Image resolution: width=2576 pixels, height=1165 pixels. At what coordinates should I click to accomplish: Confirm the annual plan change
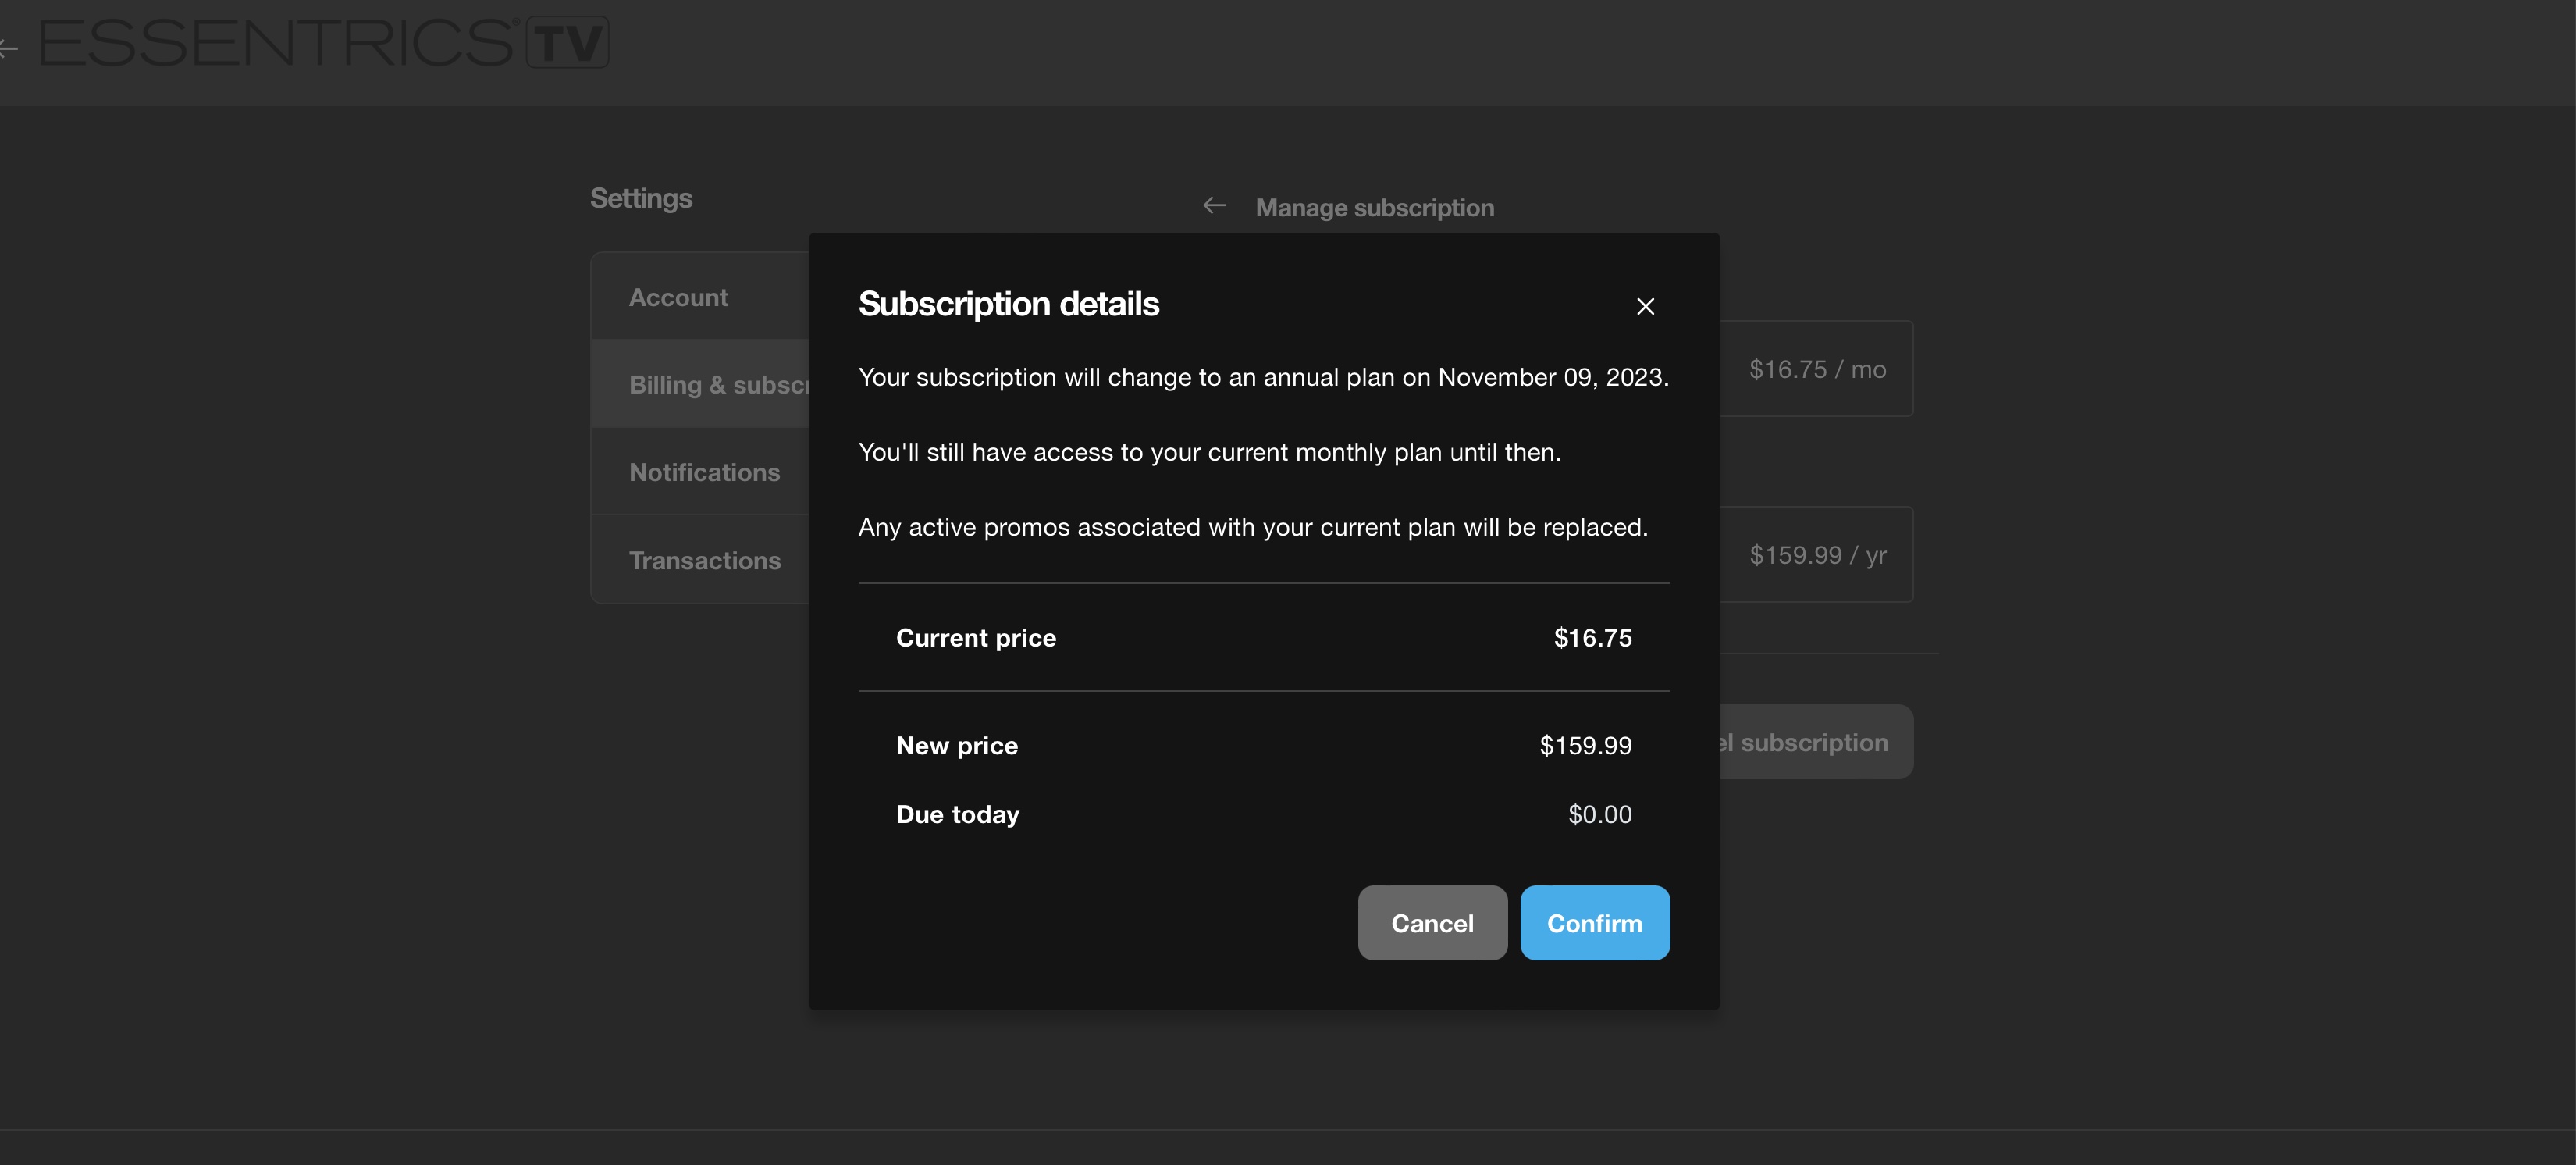1595,923
